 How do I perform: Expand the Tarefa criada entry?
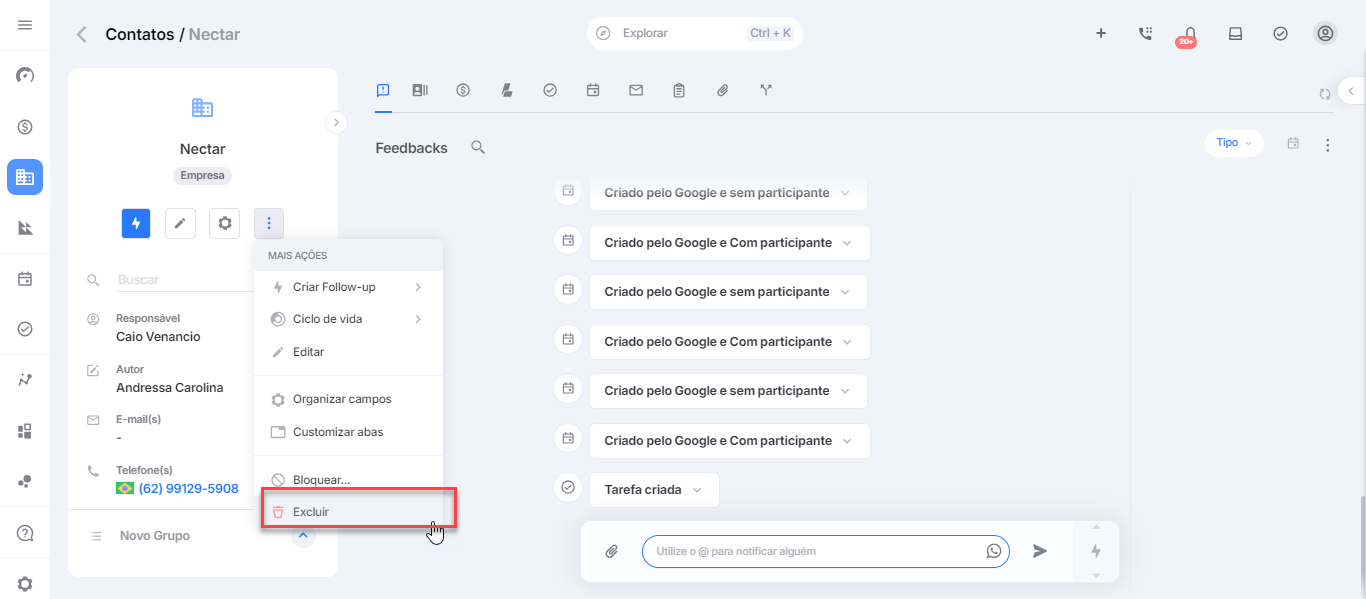[x=654, y=490]
